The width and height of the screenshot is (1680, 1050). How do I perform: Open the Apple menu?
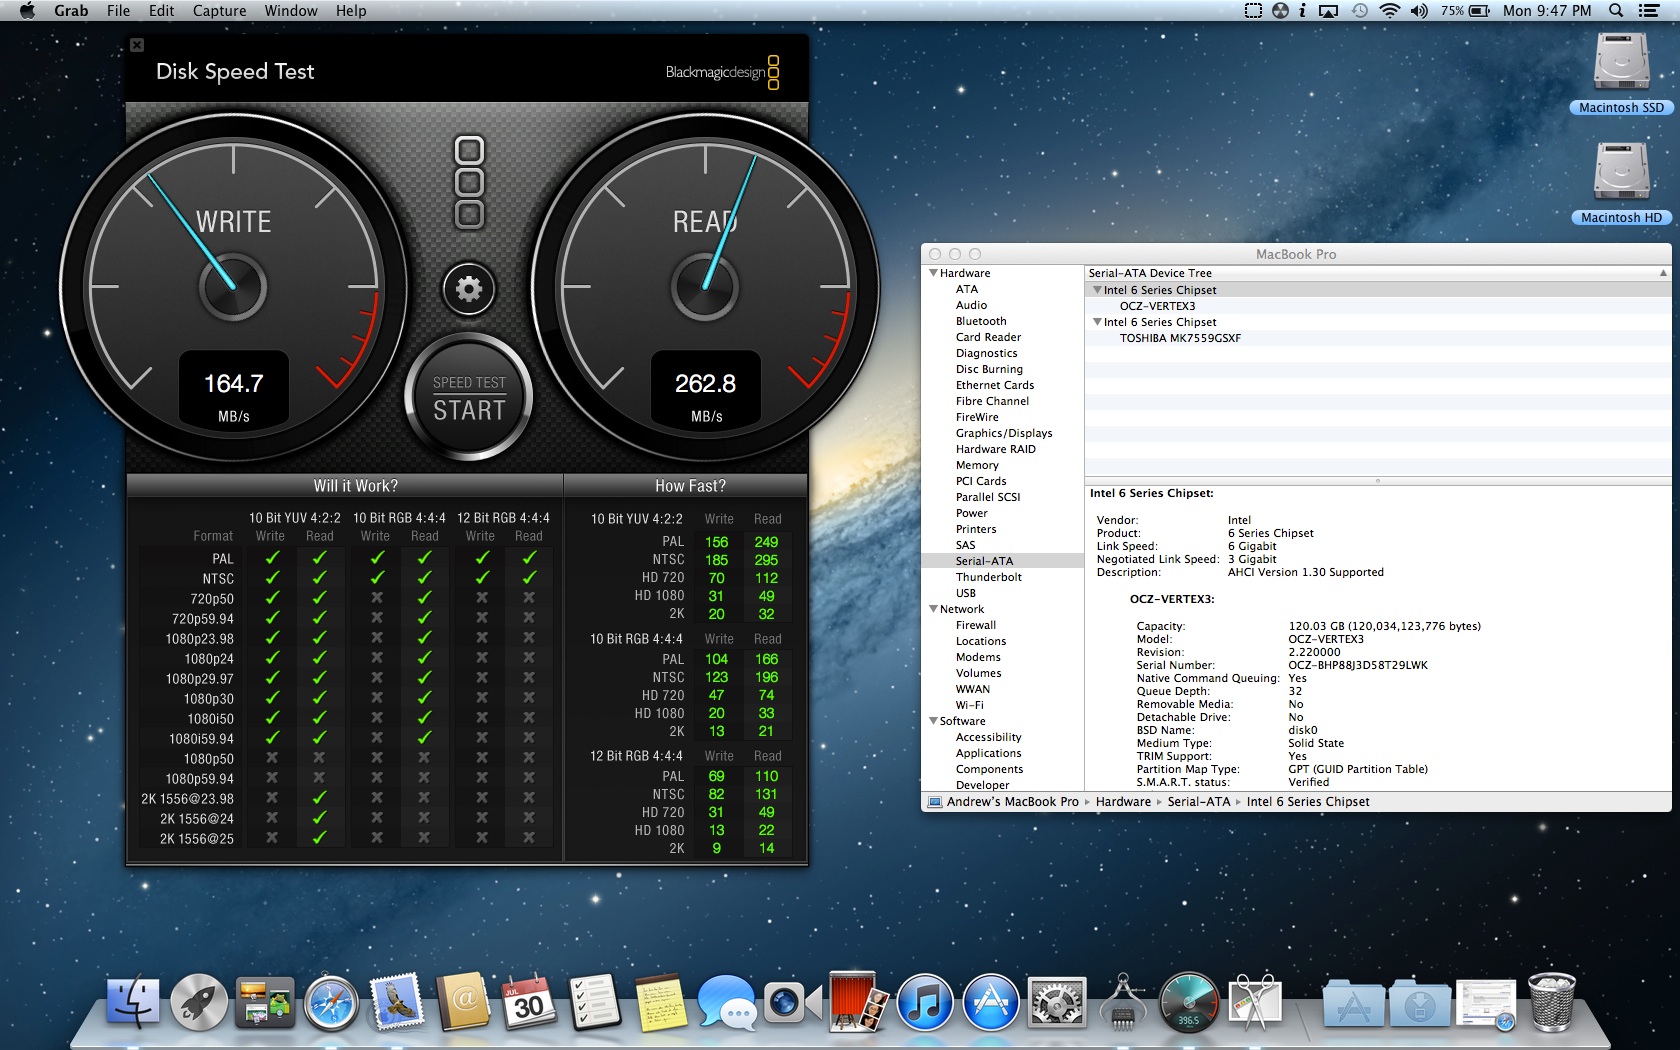pyautogui.click(x=27, y=11)
